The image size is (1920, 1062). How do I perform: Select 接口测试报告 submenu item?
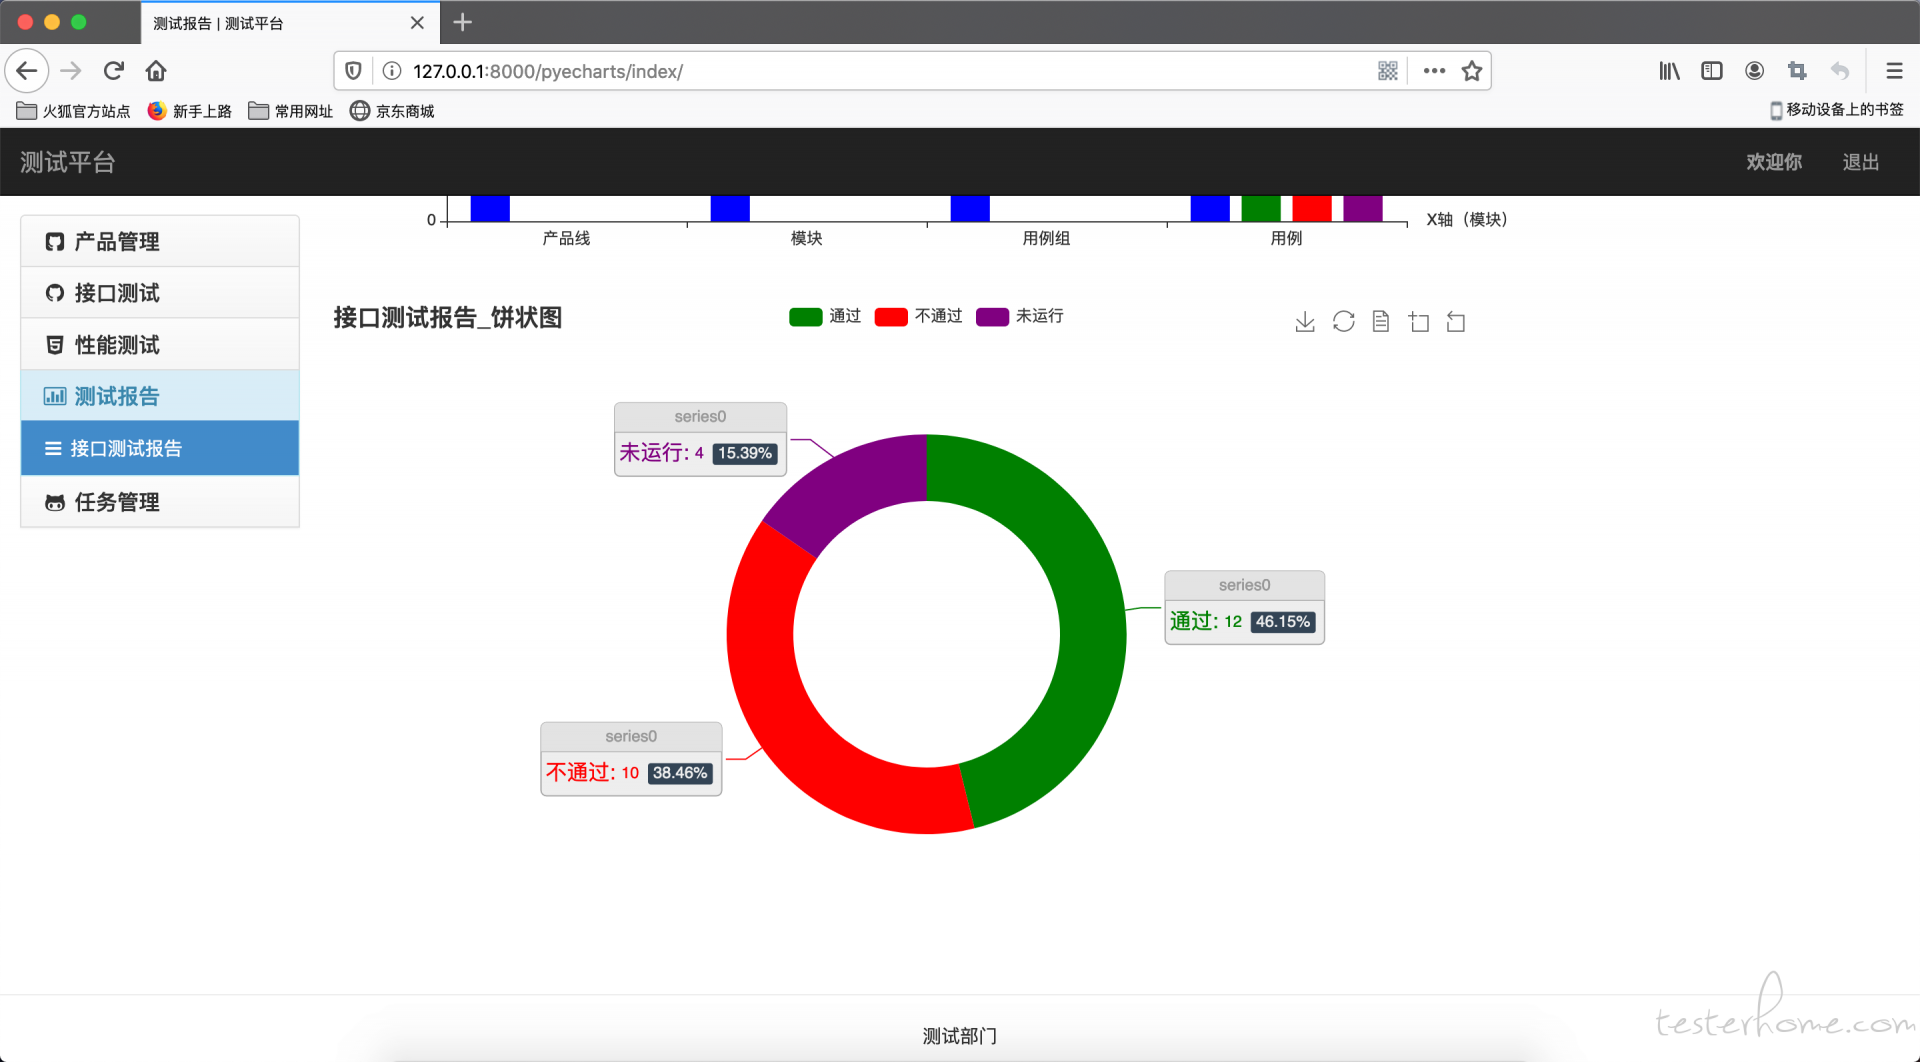(x=160, y=448)
